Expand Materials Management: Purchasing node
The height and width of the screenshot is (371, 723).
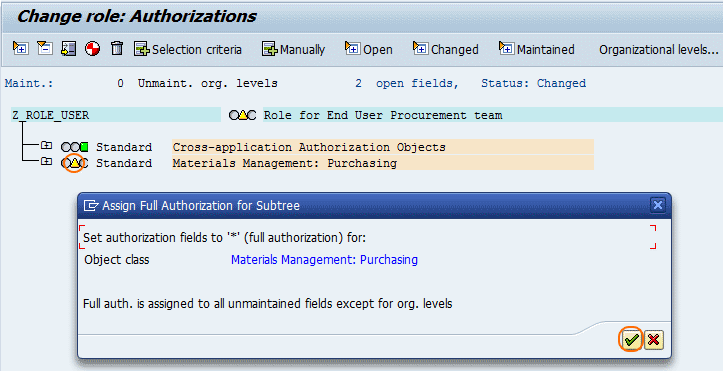pos(46,161)
